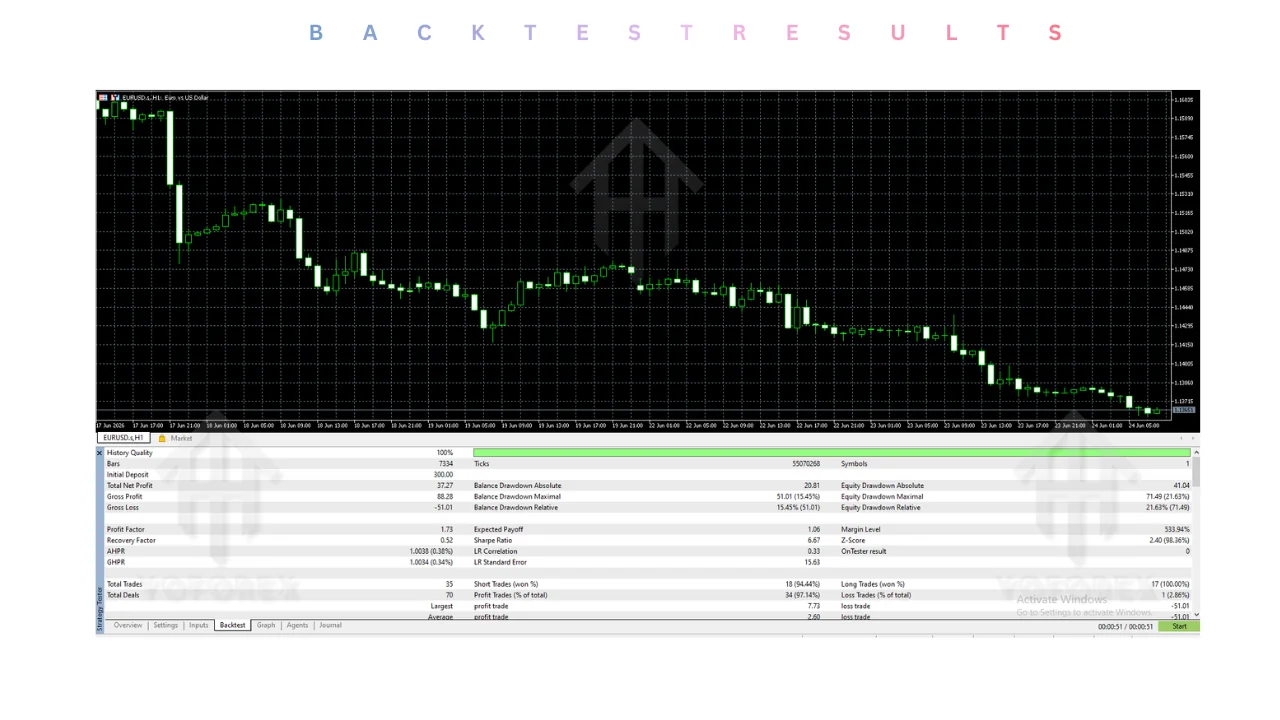Click Loss Trades value 1 (2.86%)
This screenshot has height=720, width=1280.
pos(1174,596)
